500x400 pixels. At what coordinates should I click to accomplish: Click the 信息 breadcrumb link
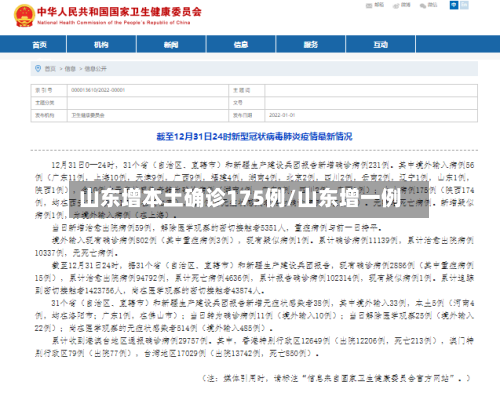point(70,69)
